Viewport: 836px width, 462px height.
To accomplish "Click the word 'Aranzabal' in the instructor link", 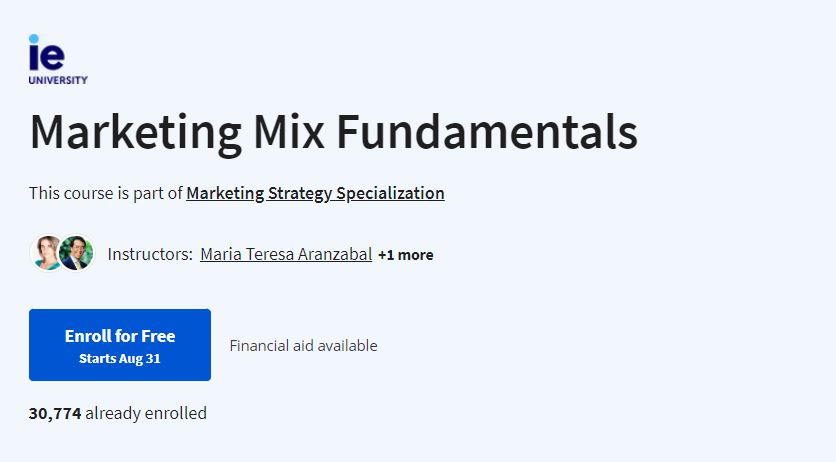I will coord(335,255).
